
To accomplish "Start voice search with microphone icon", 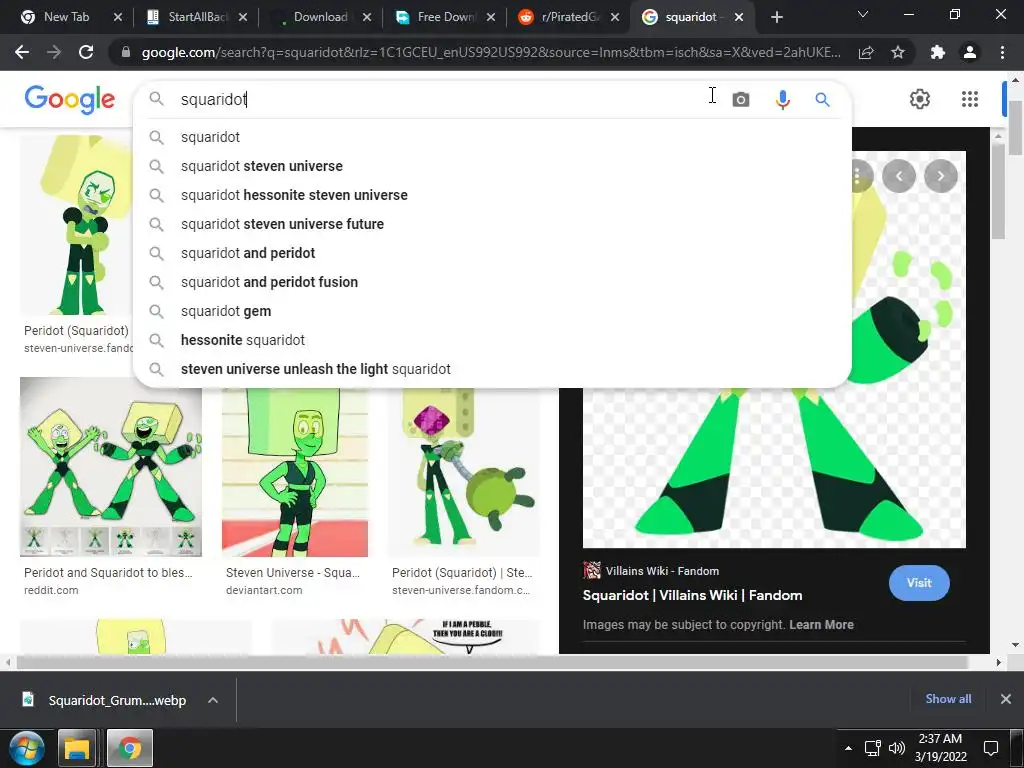I will pyautogui.click(x=782, y=99).
